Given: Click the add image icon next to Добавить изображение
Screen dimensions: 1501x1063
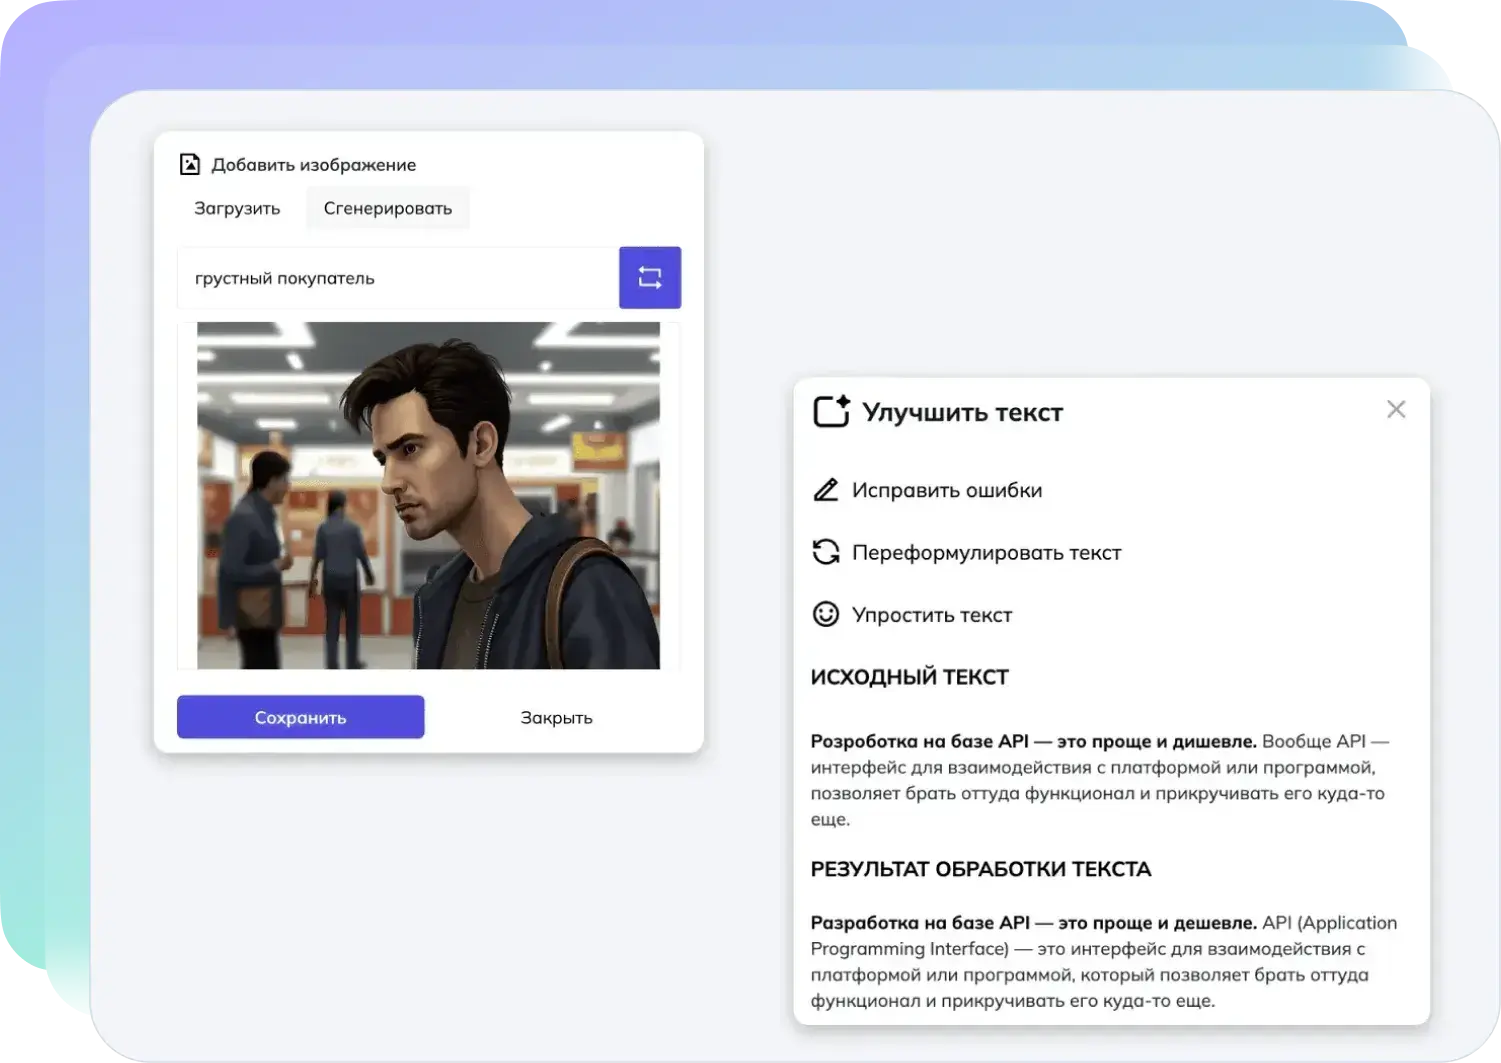Looking at the screenshot, I should click(x=190, y=164).
